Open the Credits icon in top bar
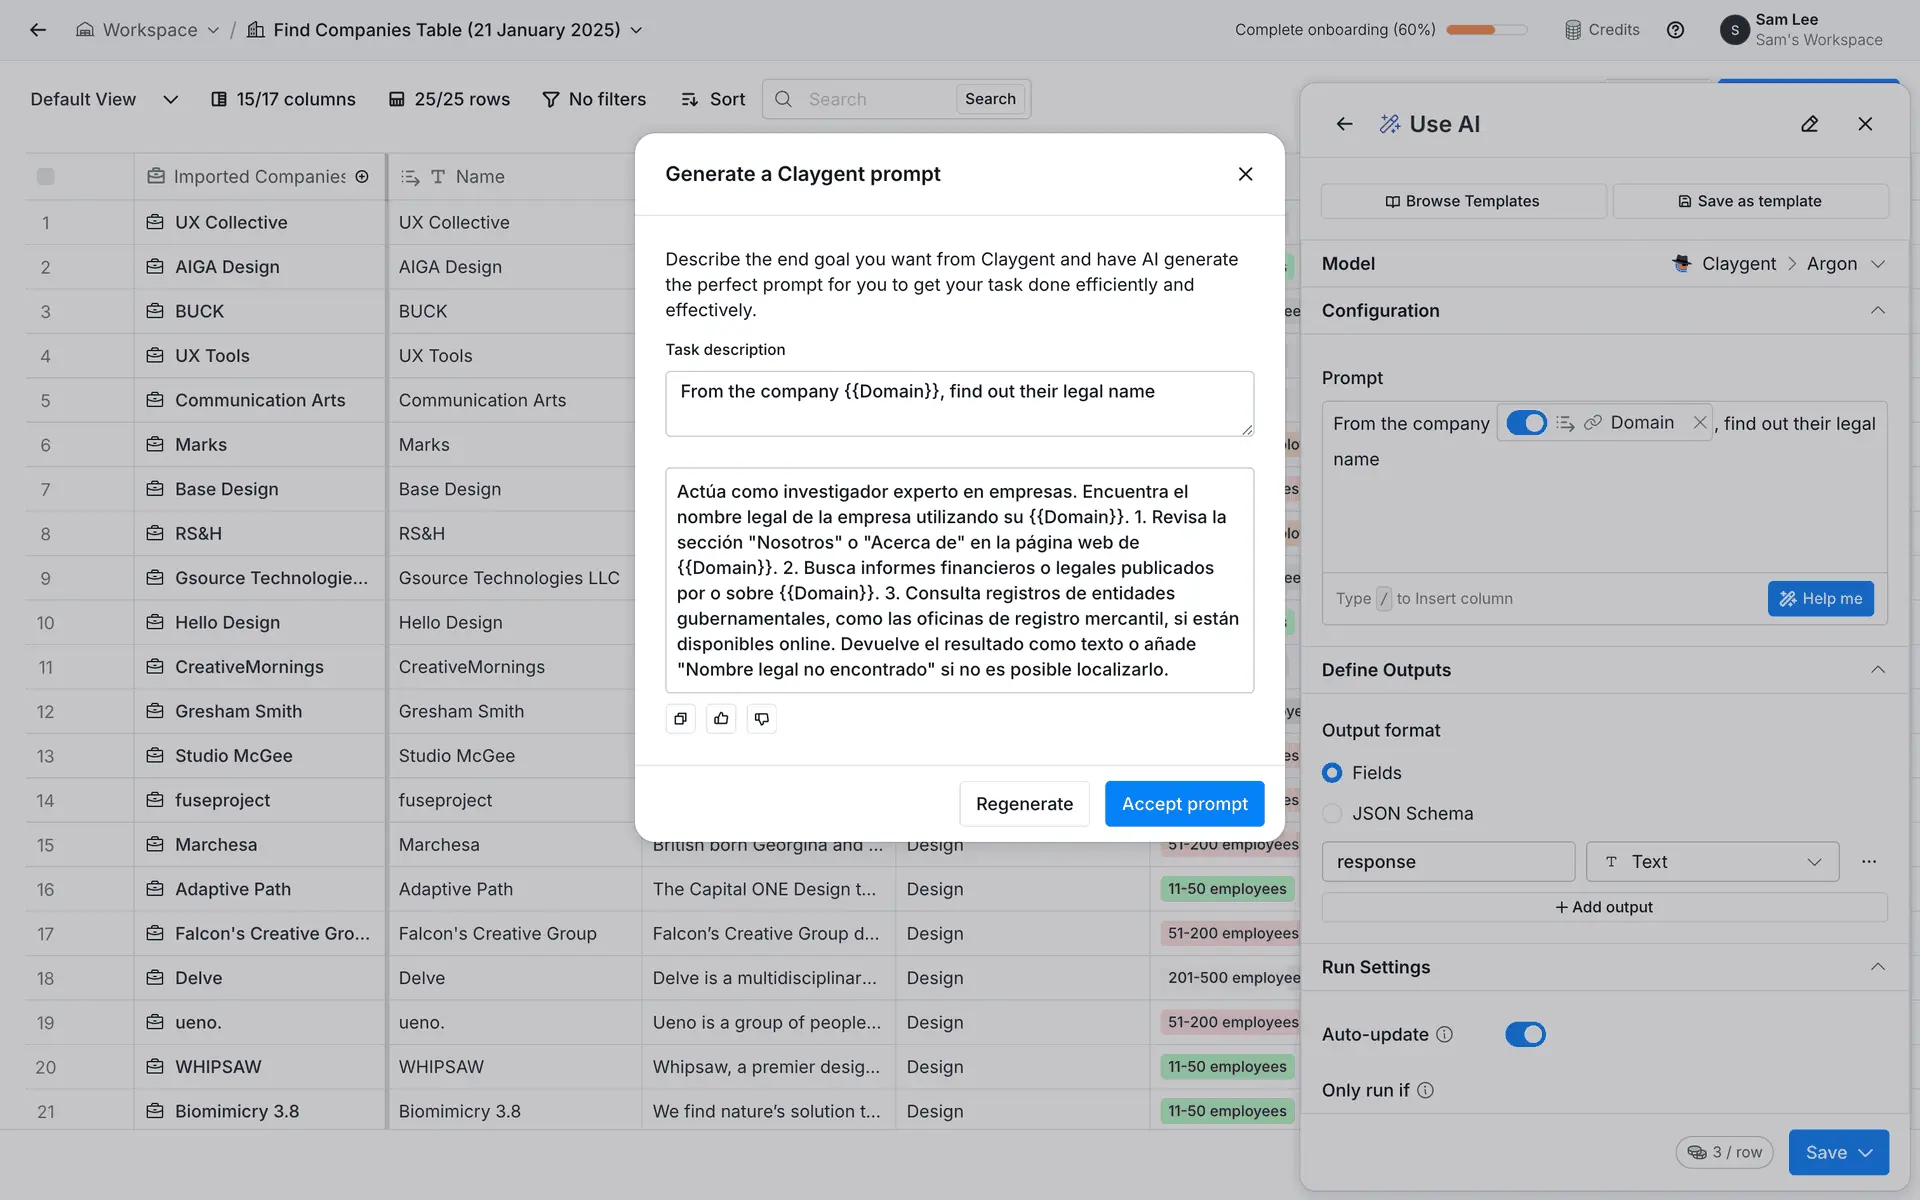Image resolution: width=1920 pixels, height=1200 pixels. point(1602,30)
